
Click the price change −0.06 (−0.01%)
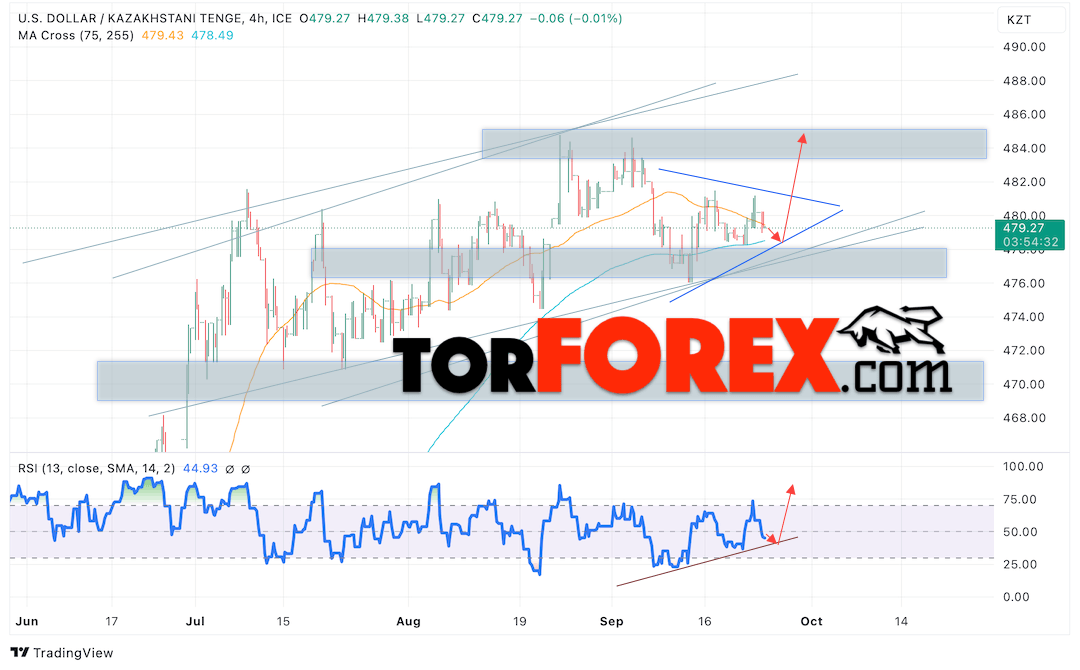point(576,19)
